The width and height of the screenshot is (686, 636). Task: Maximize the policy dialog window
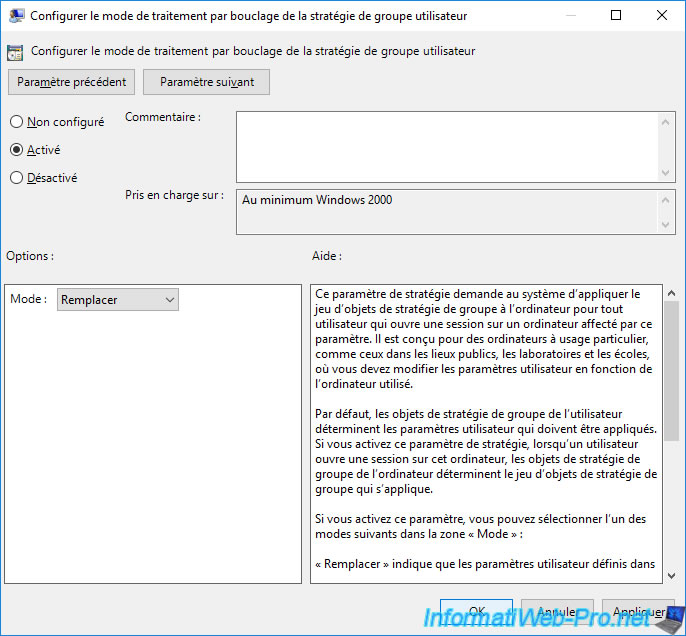coord(615,16)
